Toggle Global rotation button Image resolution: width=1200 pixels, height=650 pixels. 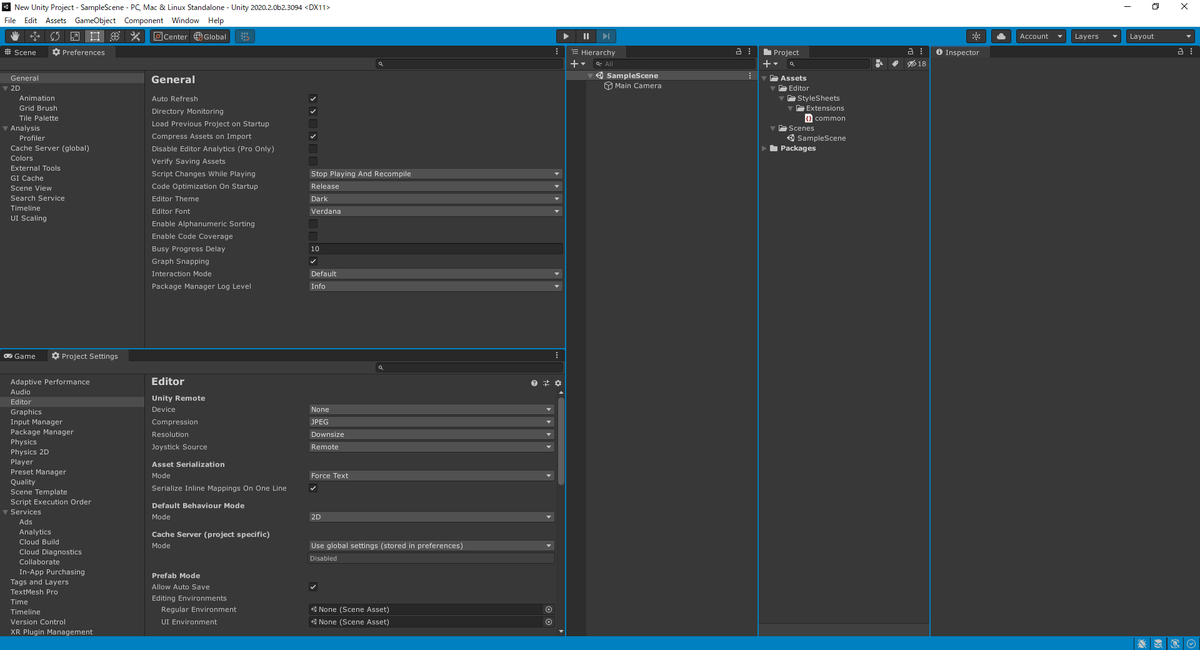(210, 36)
